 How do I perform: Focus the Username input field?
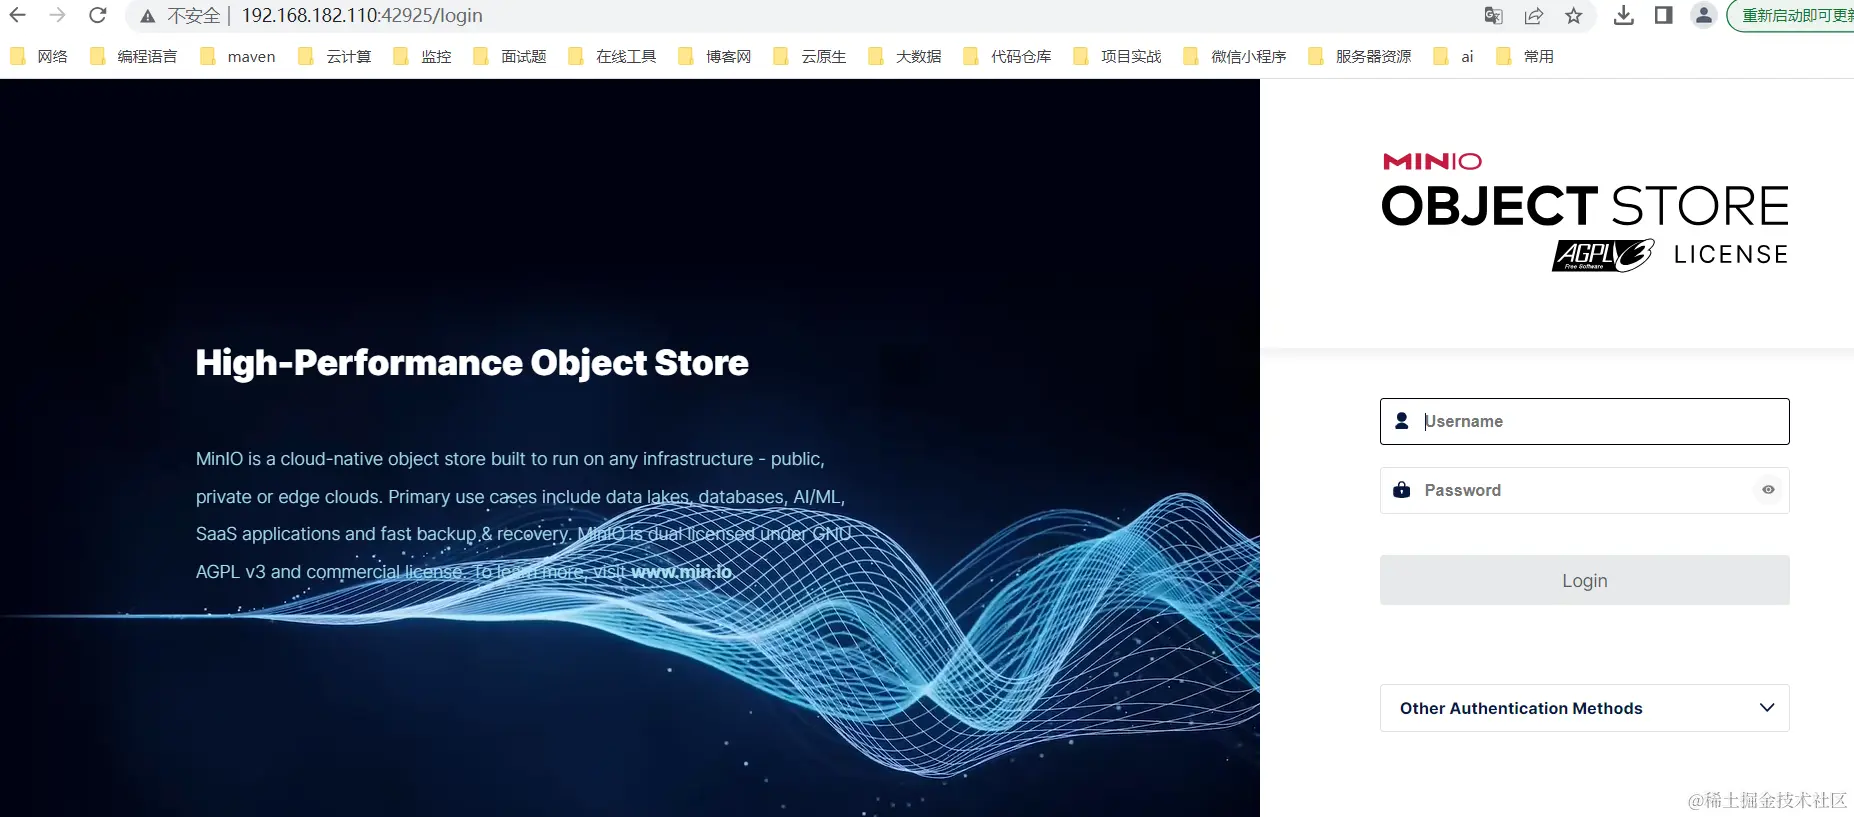pos(1584,421)
